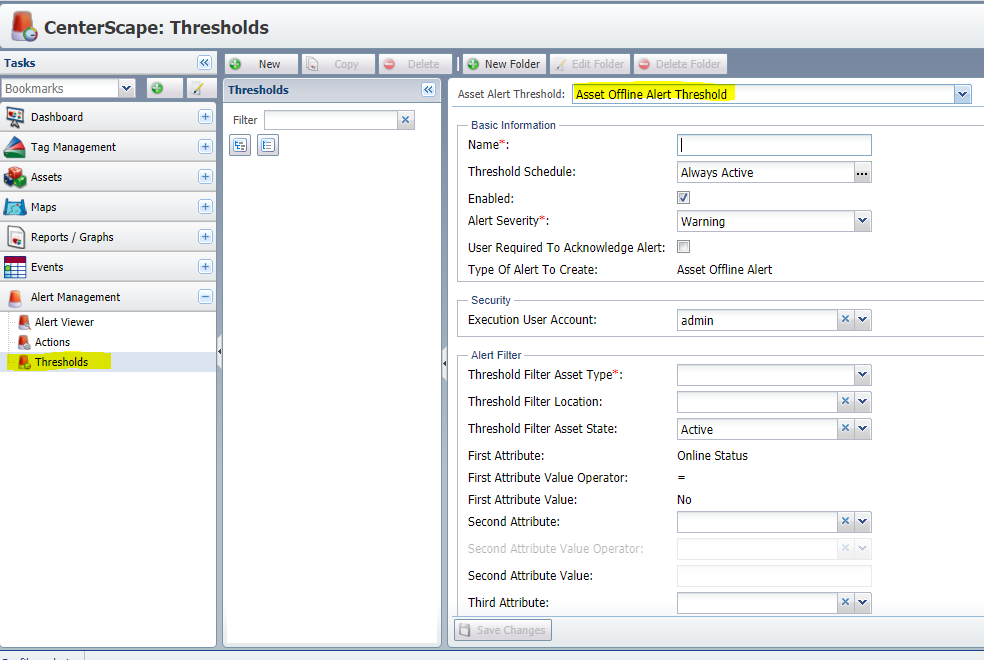Open the Asset Alert Threshold dropdown
Viewport: 984px width, 660px height.
click(961, 94)
